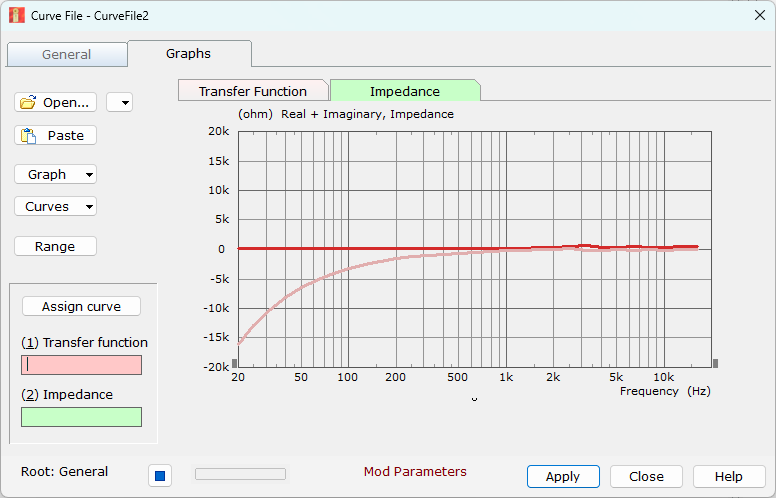The width and height of the screenshot is (776, 498).
Task: Open the Graph dropdown menu
Action: [x=55, y=174]
